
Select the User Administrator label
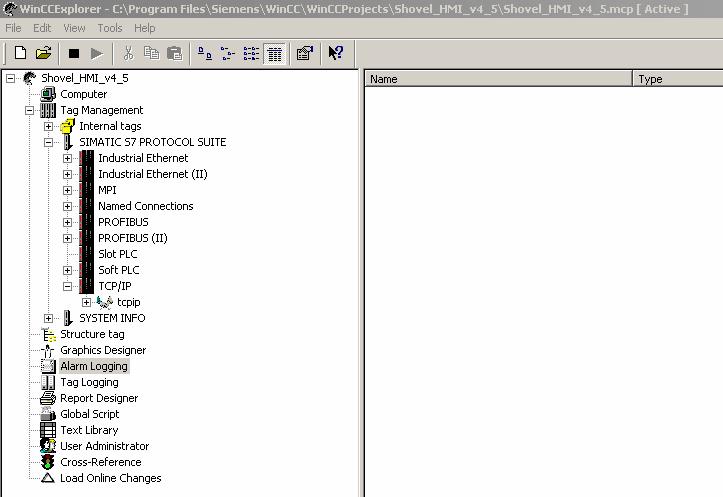point(105,446)
